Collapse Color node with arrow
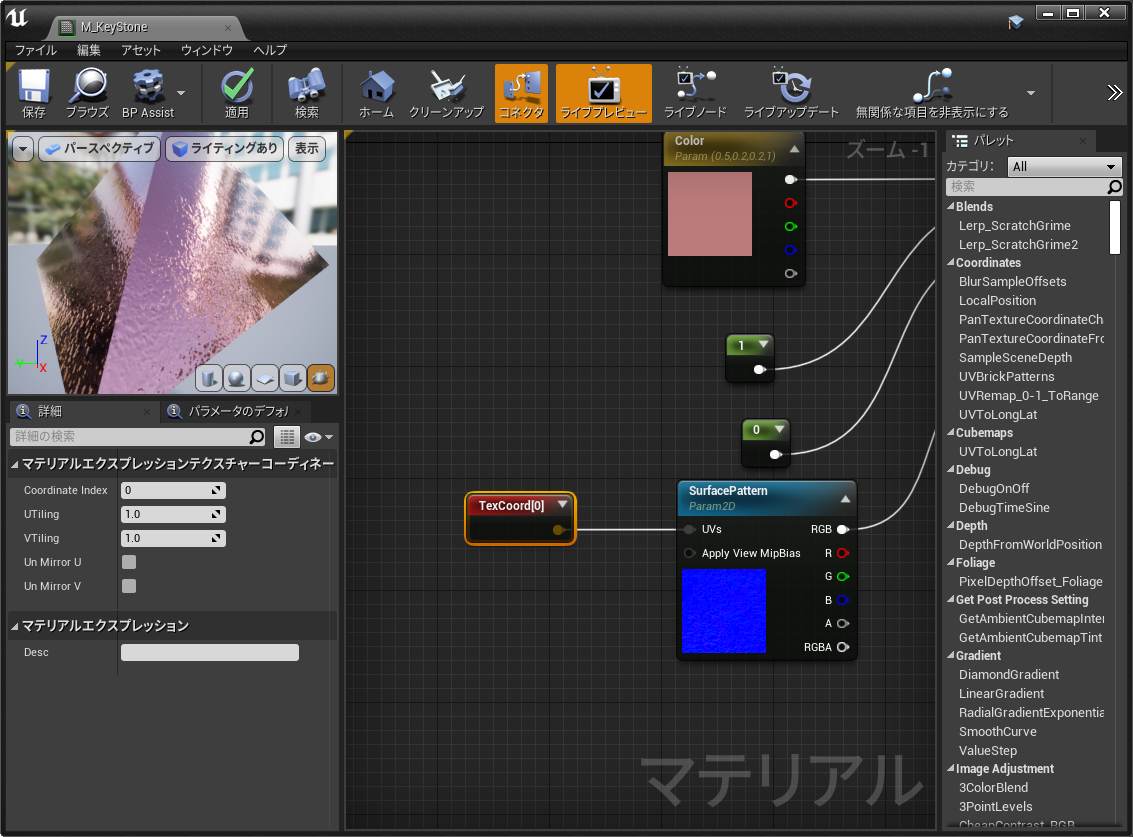Viewport: 1133px width, 837px height. click(x=794, y=149)
